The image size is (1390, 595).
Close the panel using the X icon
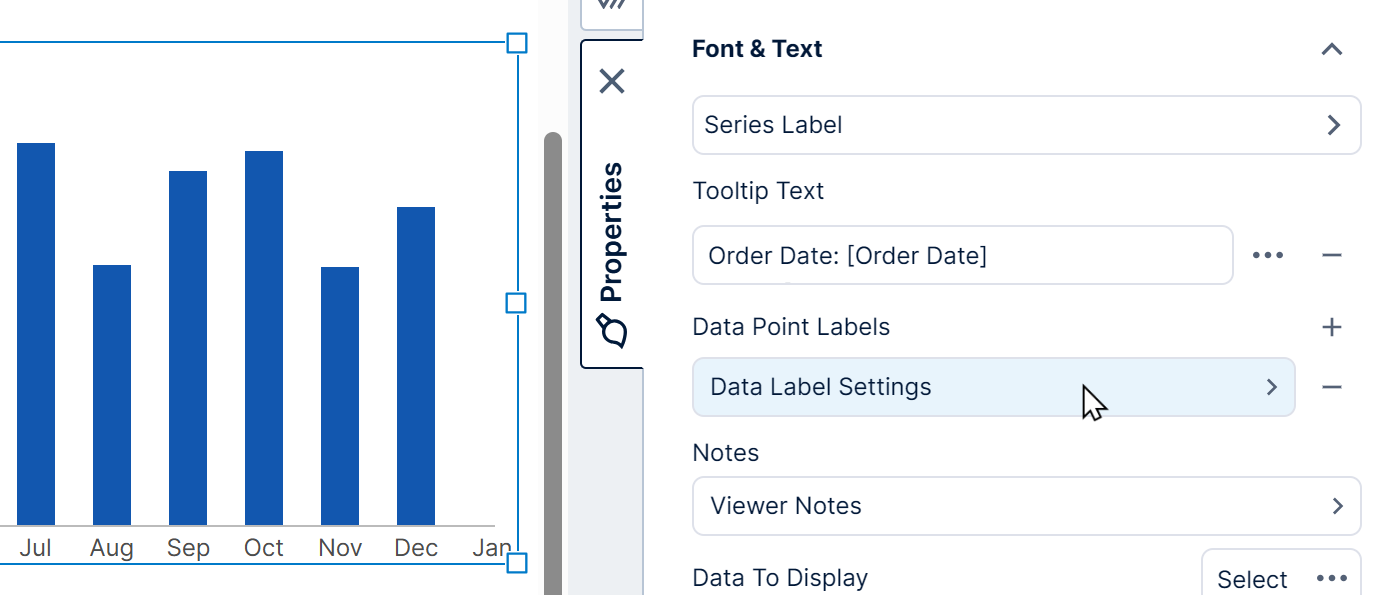pos(612,81)
